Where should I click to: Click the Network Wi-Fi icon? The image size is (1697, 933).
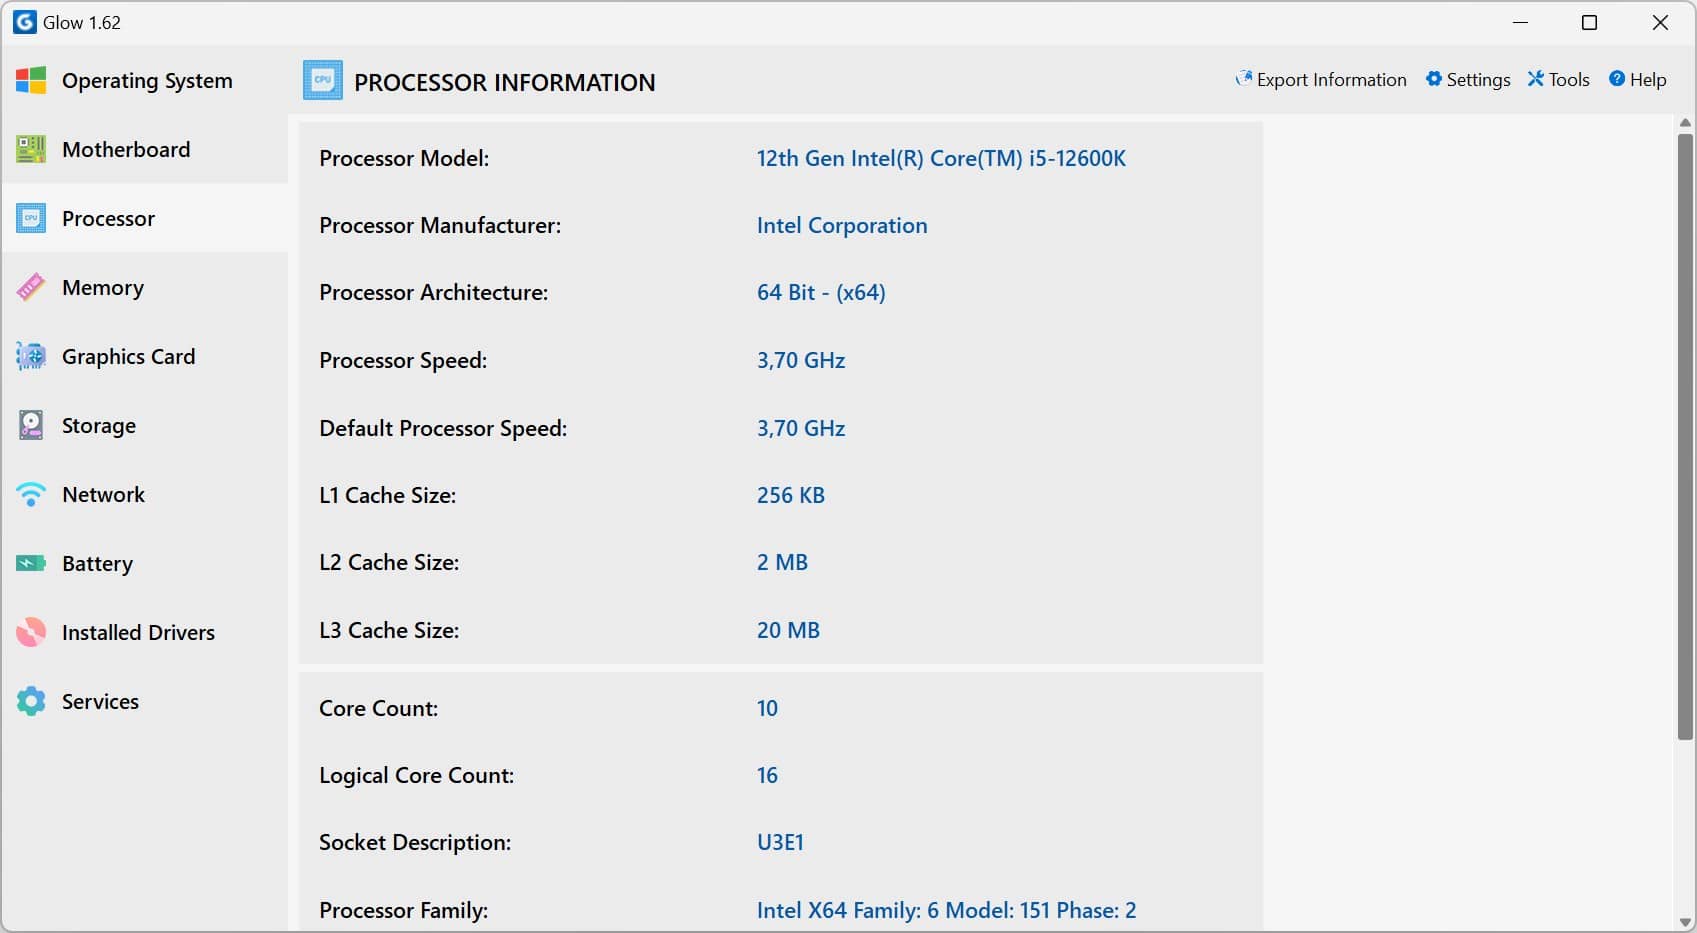31,495
